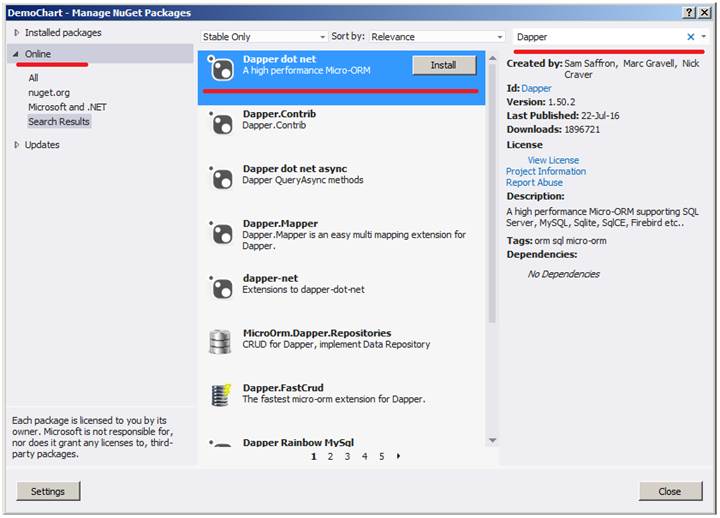Select the All source under Online

point(33,78)
